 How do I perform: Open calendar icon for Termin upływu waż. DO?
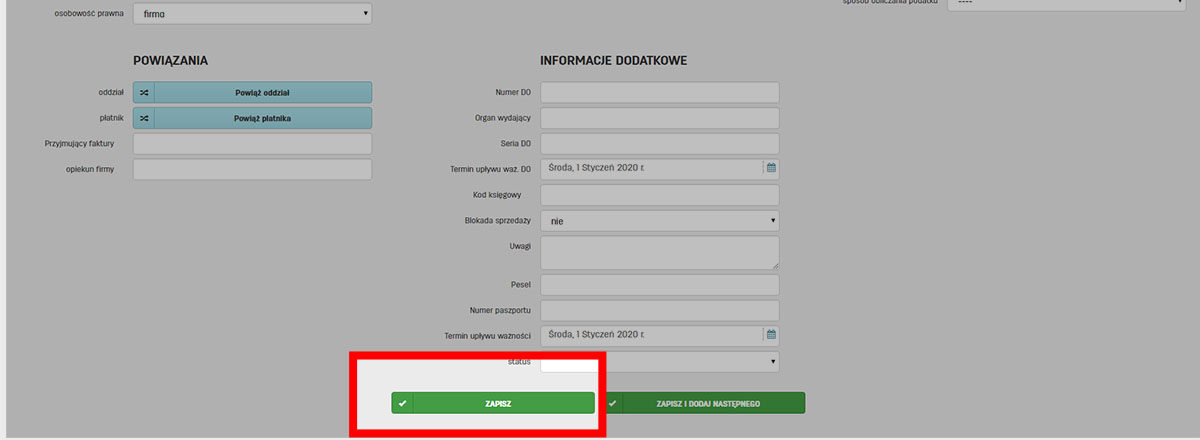(771, 168)
